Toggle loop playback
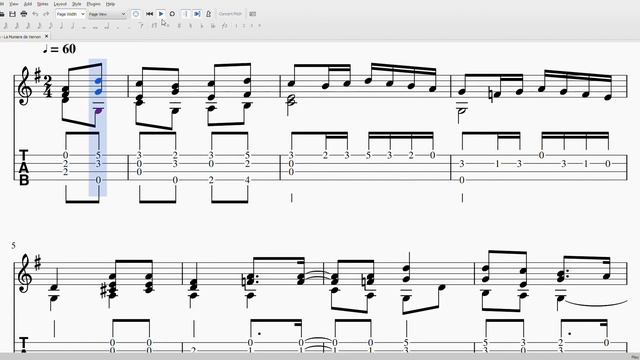The width and height of the screenshot is (640, 360). click(x=172, y=14)
